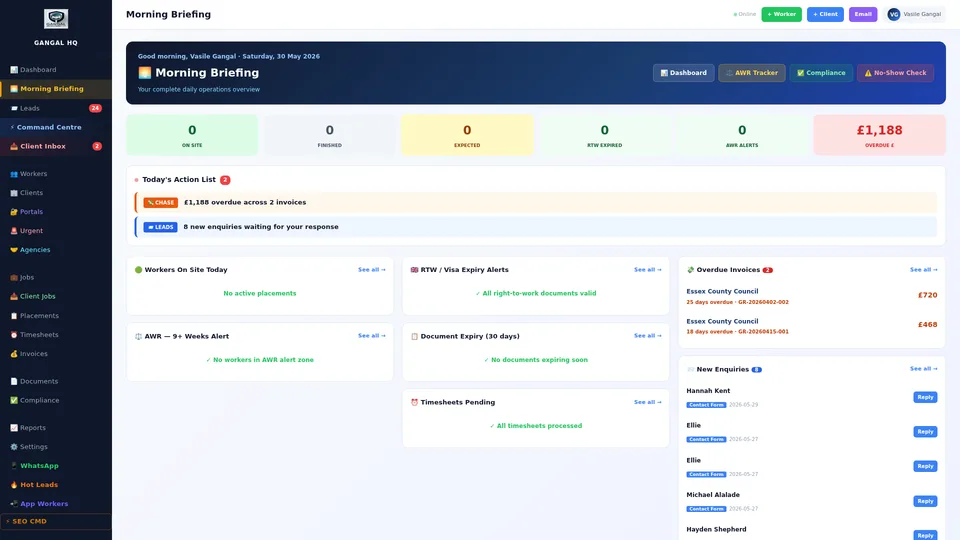Click the Agencies sidebar icon
The width and height of the screenshot is (960, 540).
[x=14, y=250]
